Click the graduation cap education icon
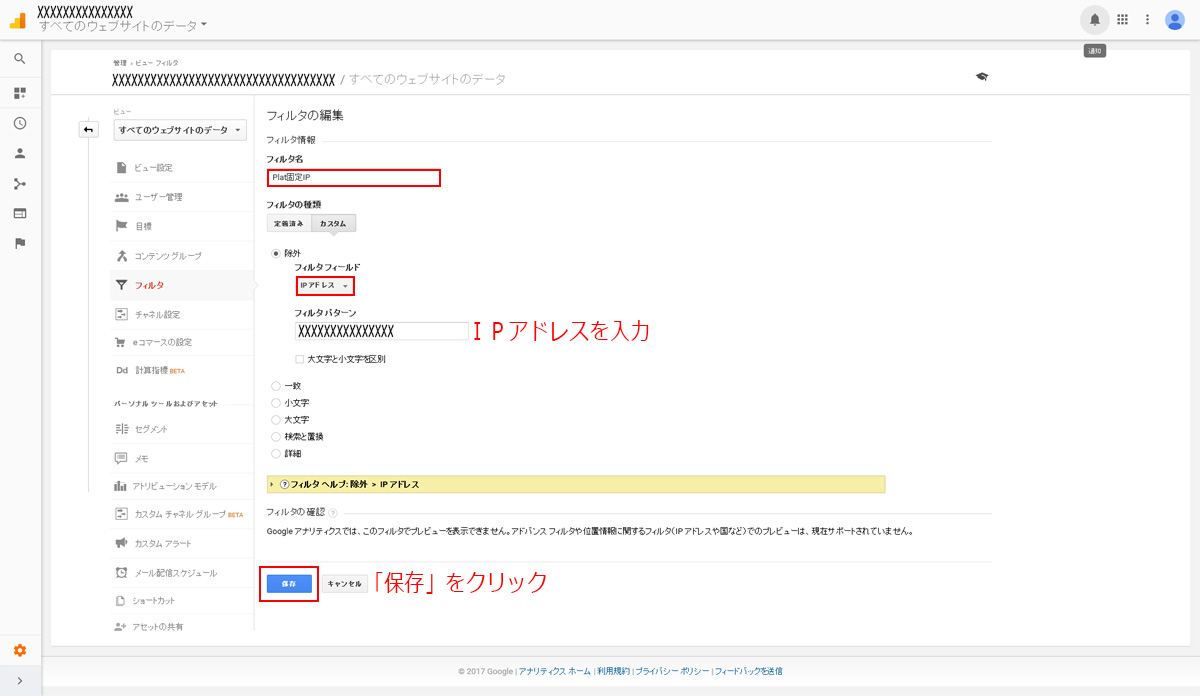The width and height of the screenshot is (1200, 696). coord(982,77)
